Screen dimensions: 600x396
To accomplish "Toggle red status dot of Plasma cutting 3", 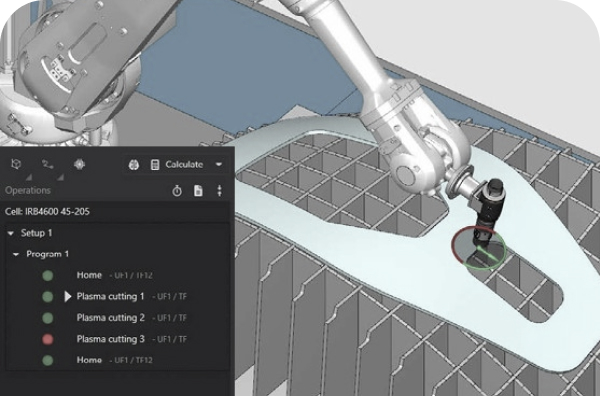I will point(47,339).
